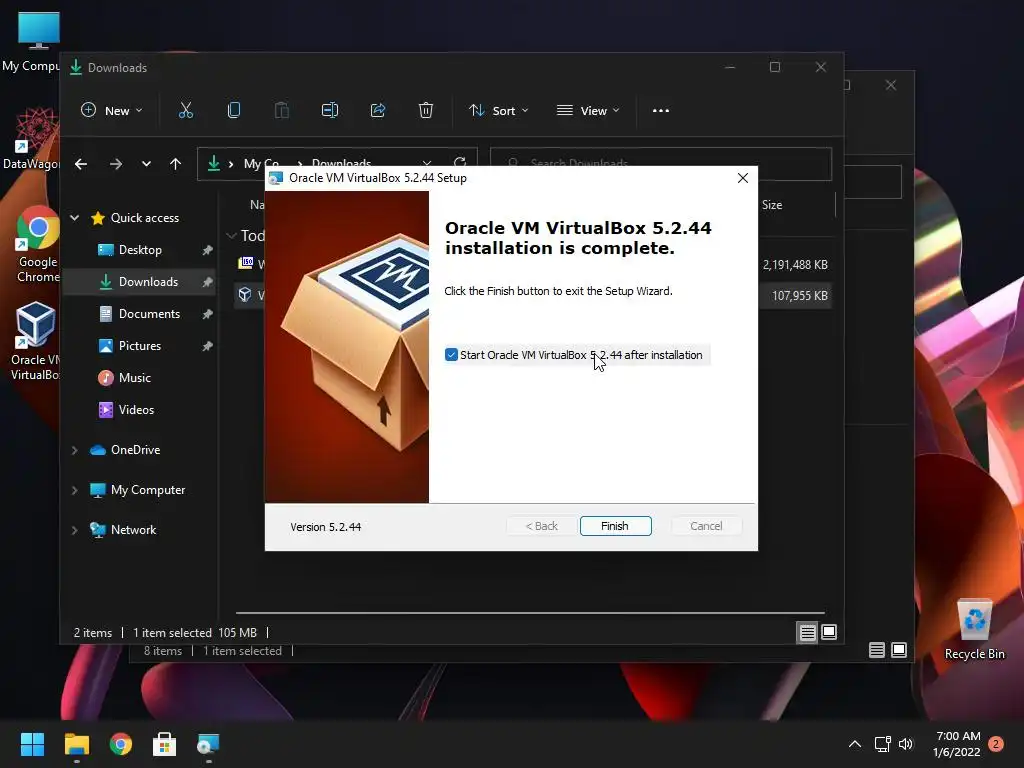Select the VirtualBox installer file icon

pos(245,295)
